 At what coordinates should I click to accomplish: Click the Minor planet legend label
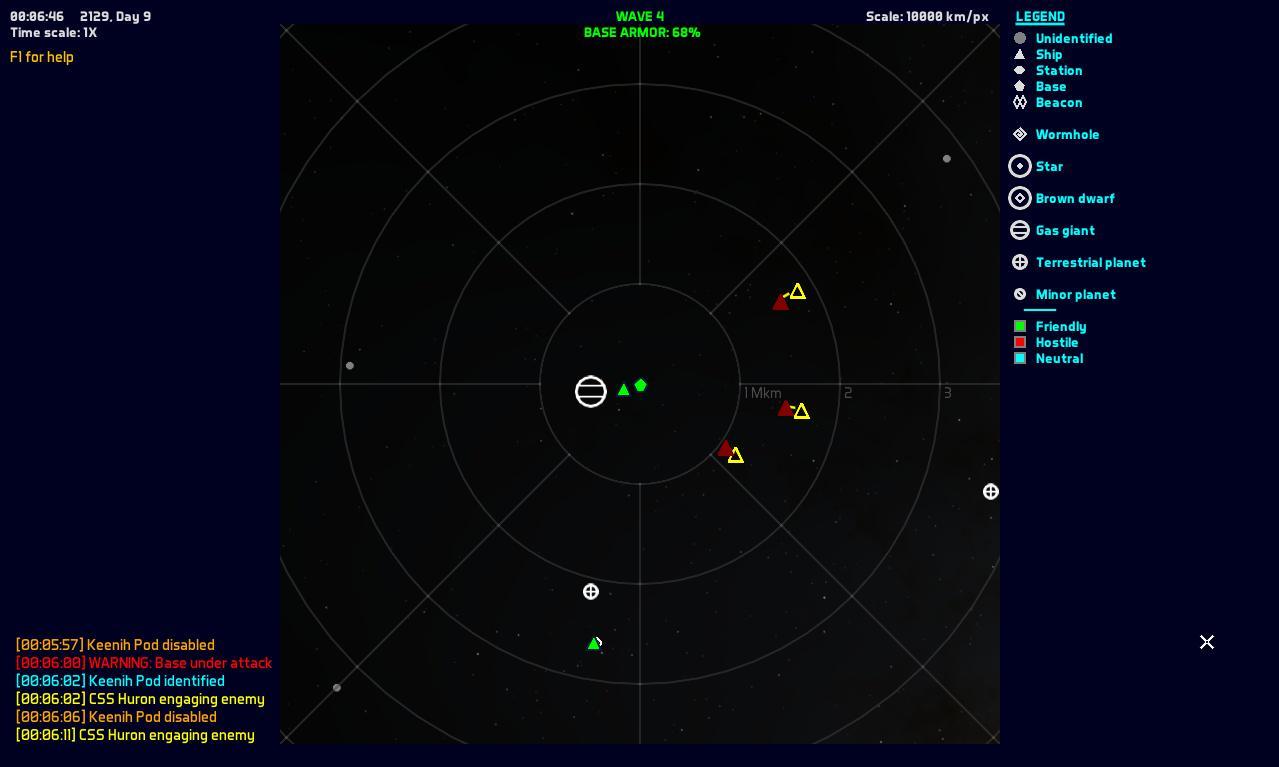(1075, 294)
